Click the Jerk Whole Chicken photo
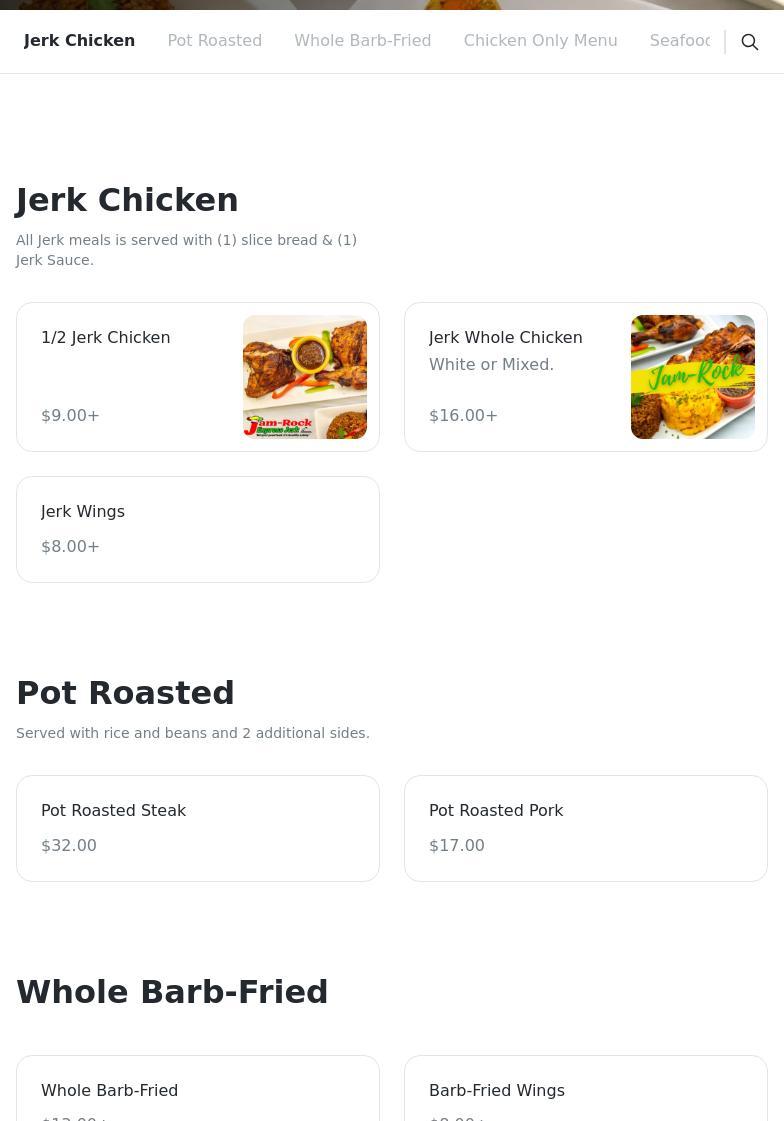The height and width of the screenshot is (1121, 784). (693, 377)
